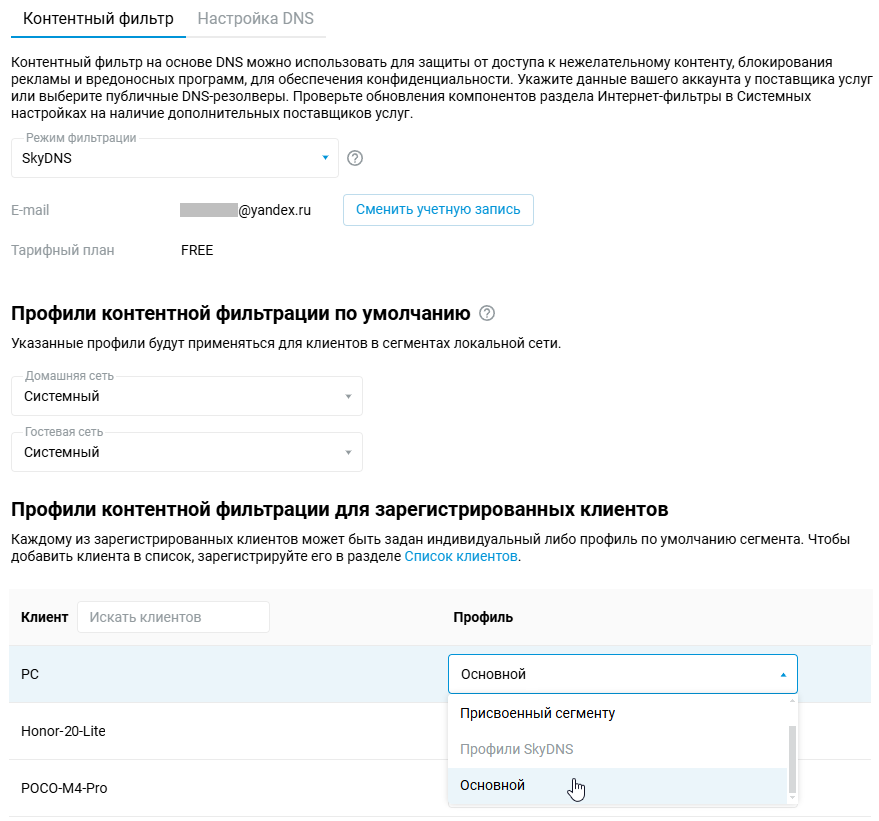Collapse the PC client profile dropdown

coord(622,674)
